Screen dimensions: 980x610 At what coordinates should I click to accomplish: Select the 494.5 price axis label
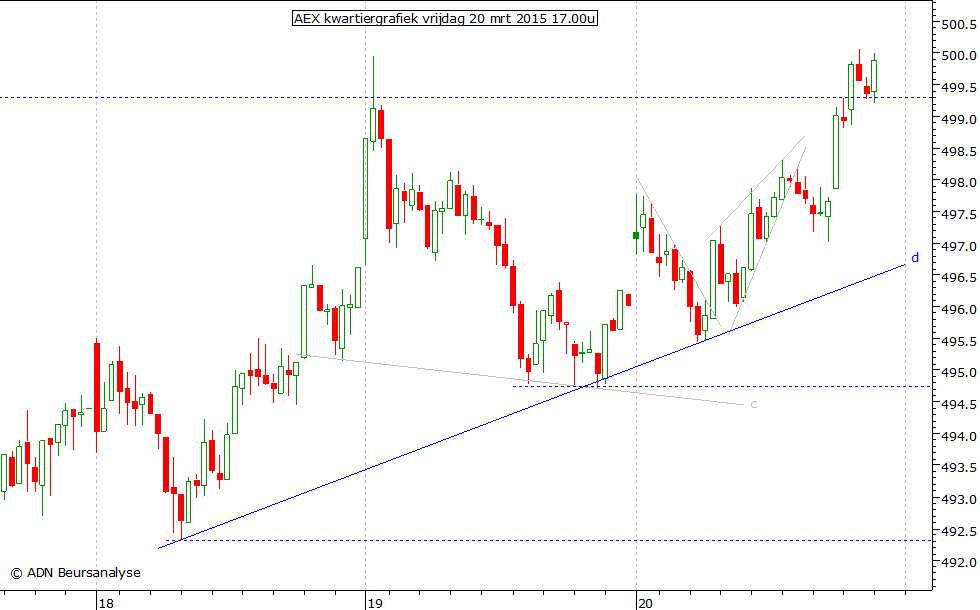coord(959,404)
